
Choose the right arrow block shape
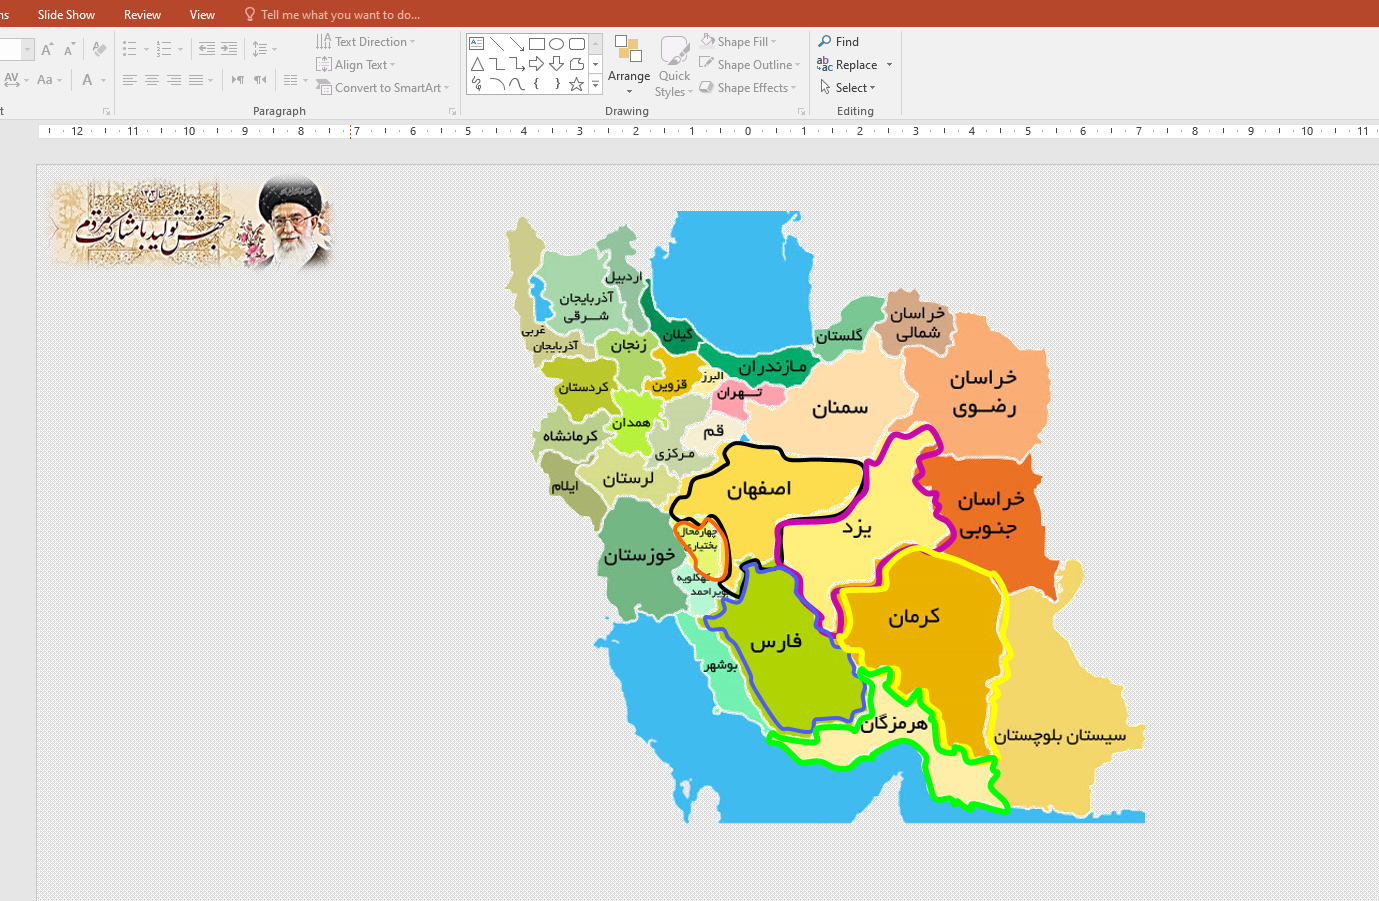537,64
